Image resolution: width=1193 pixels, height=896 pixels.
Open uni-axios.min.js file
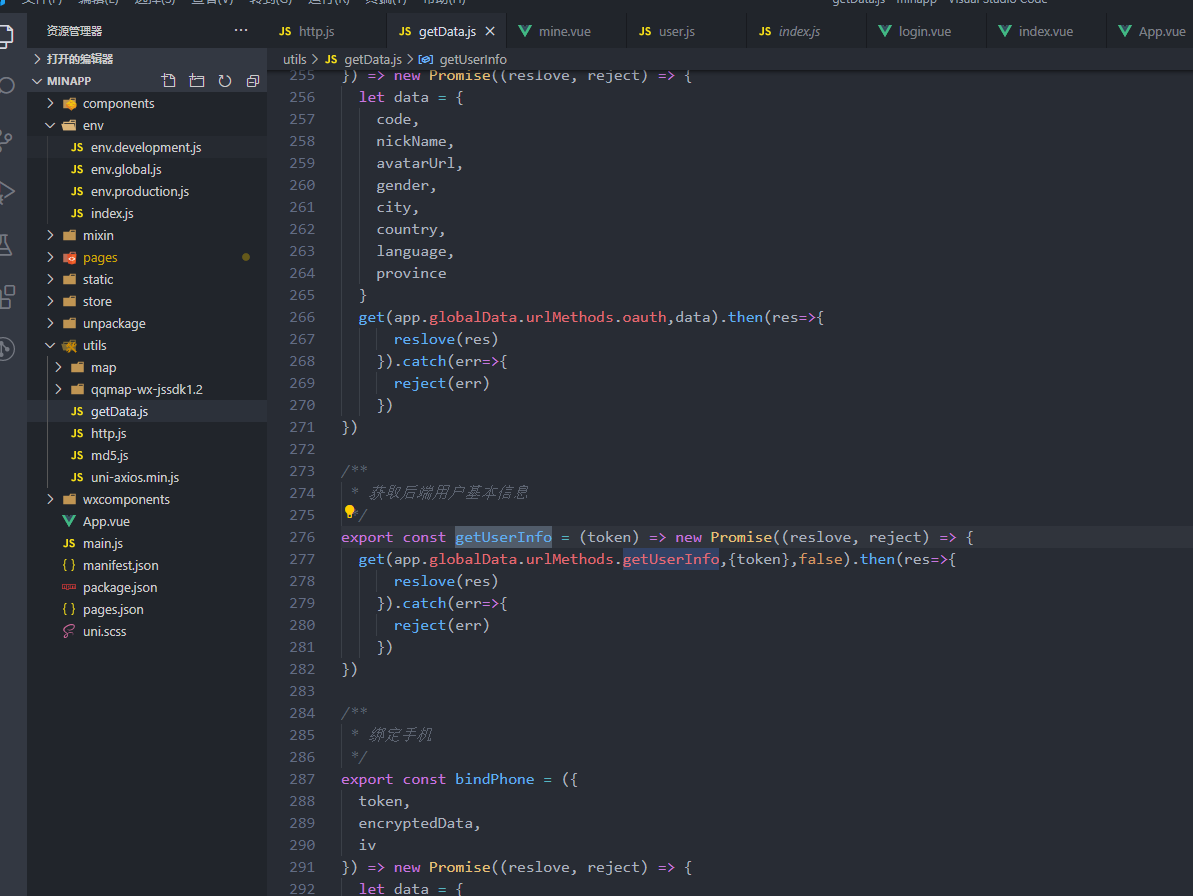tap(147, 477)
